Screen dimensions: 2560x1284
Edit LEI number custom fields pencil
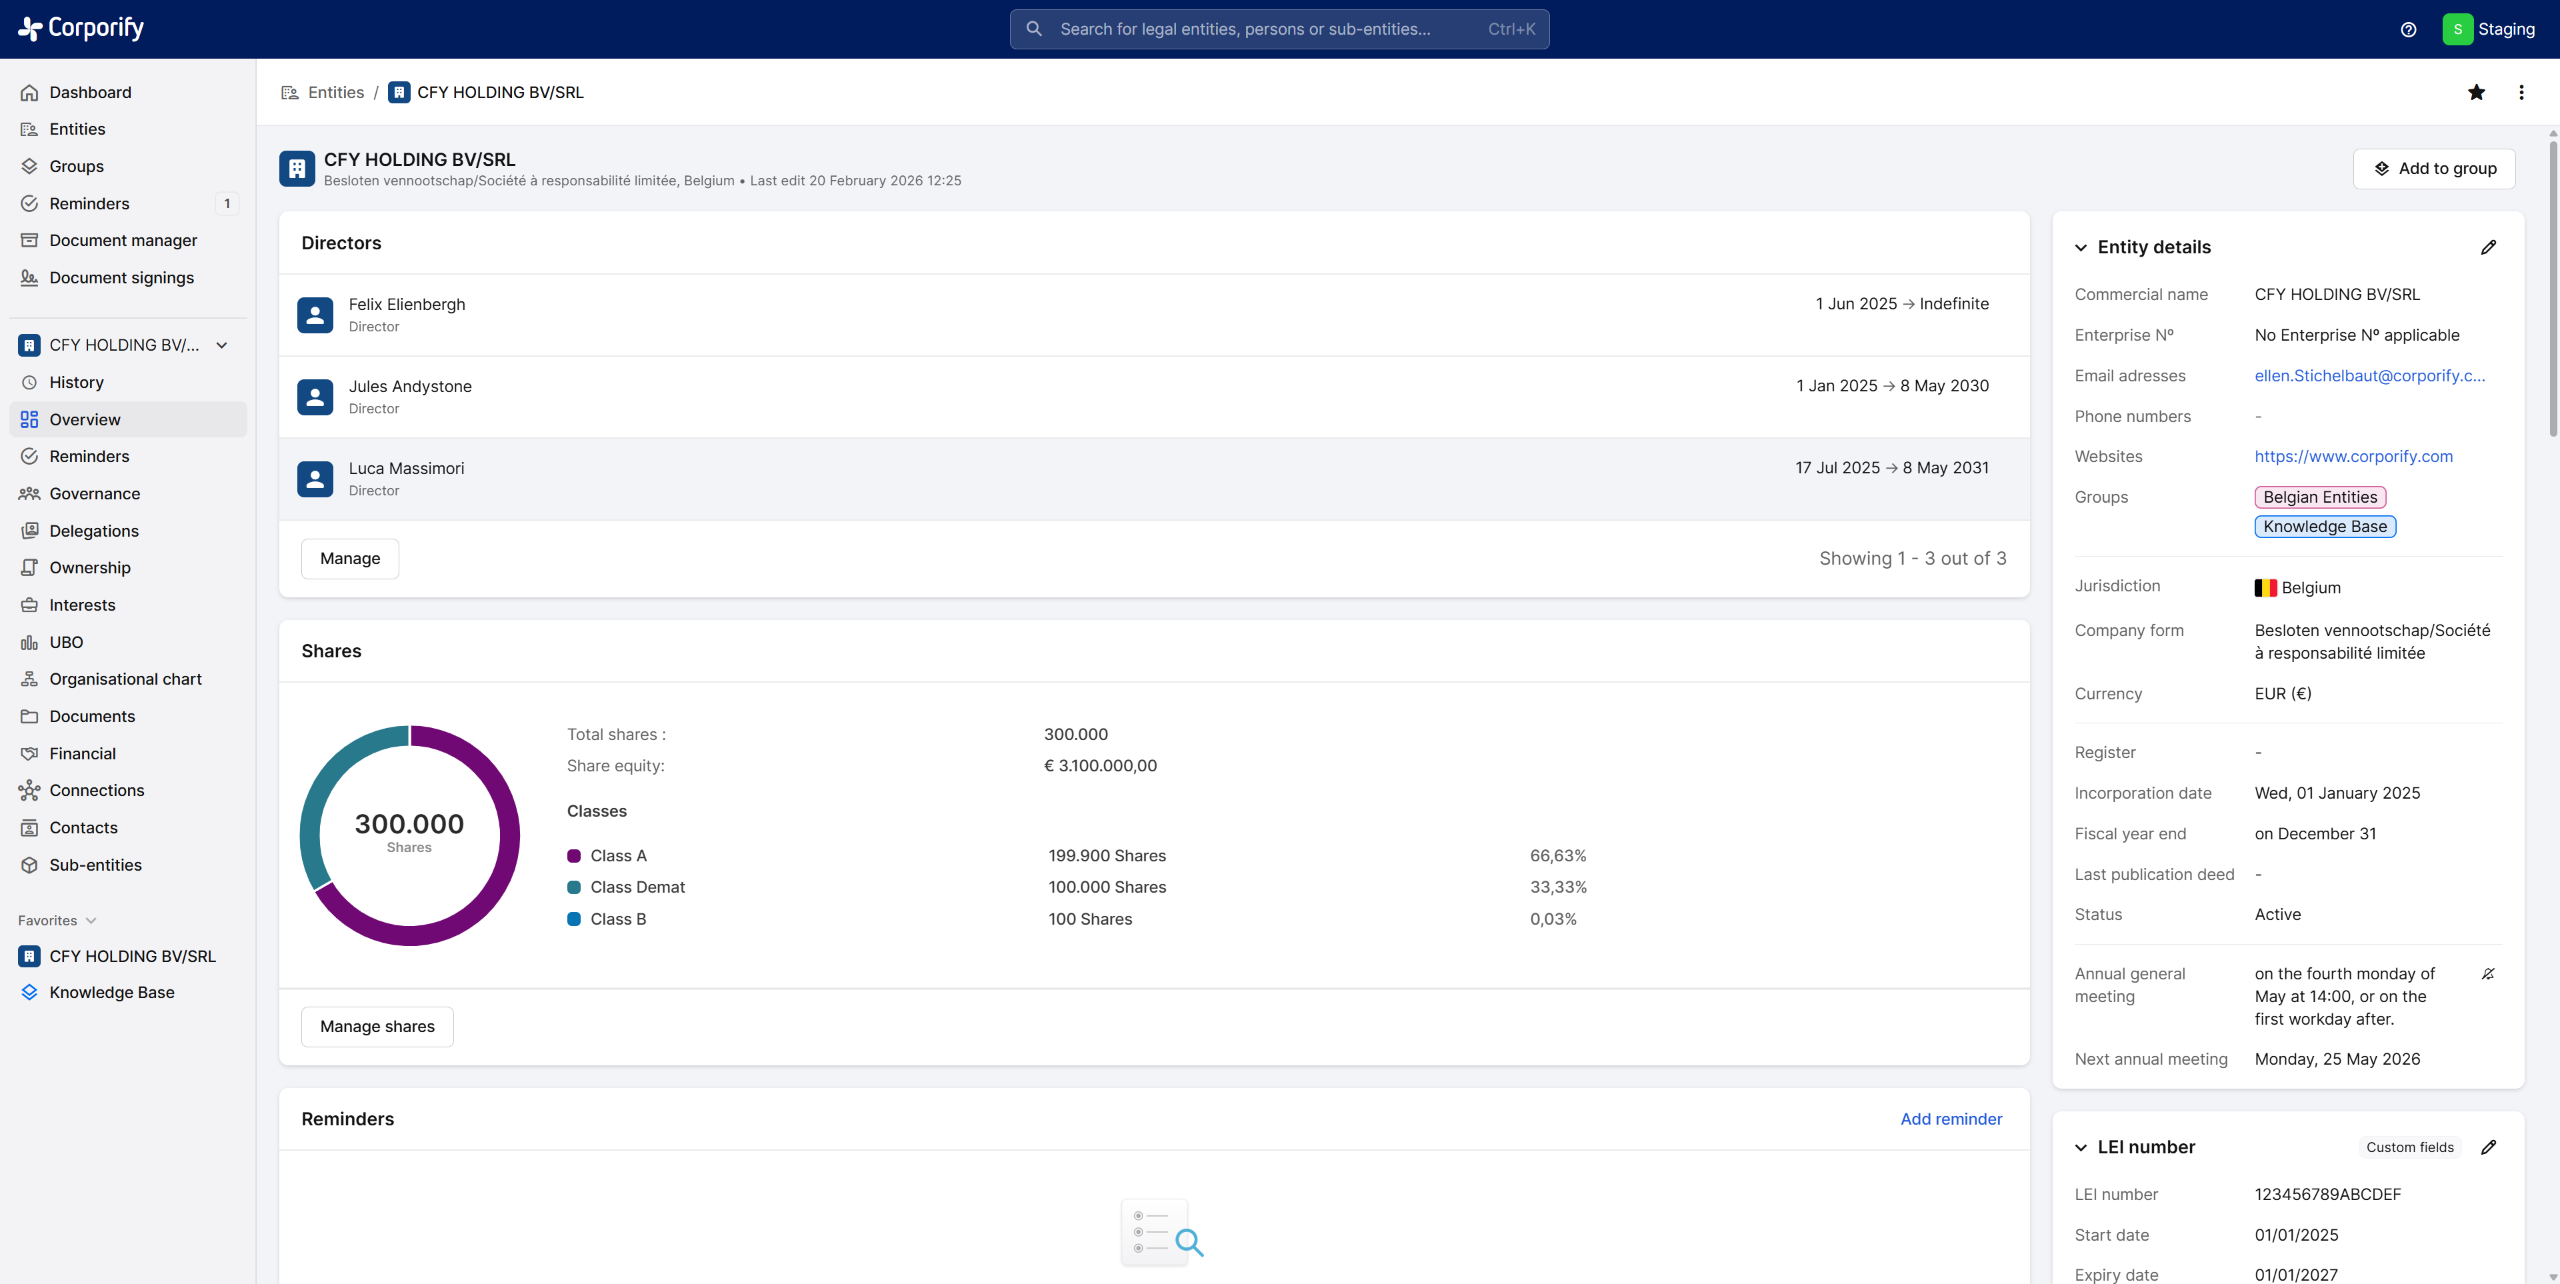pyautogui.click(x=2488, y=1147)
